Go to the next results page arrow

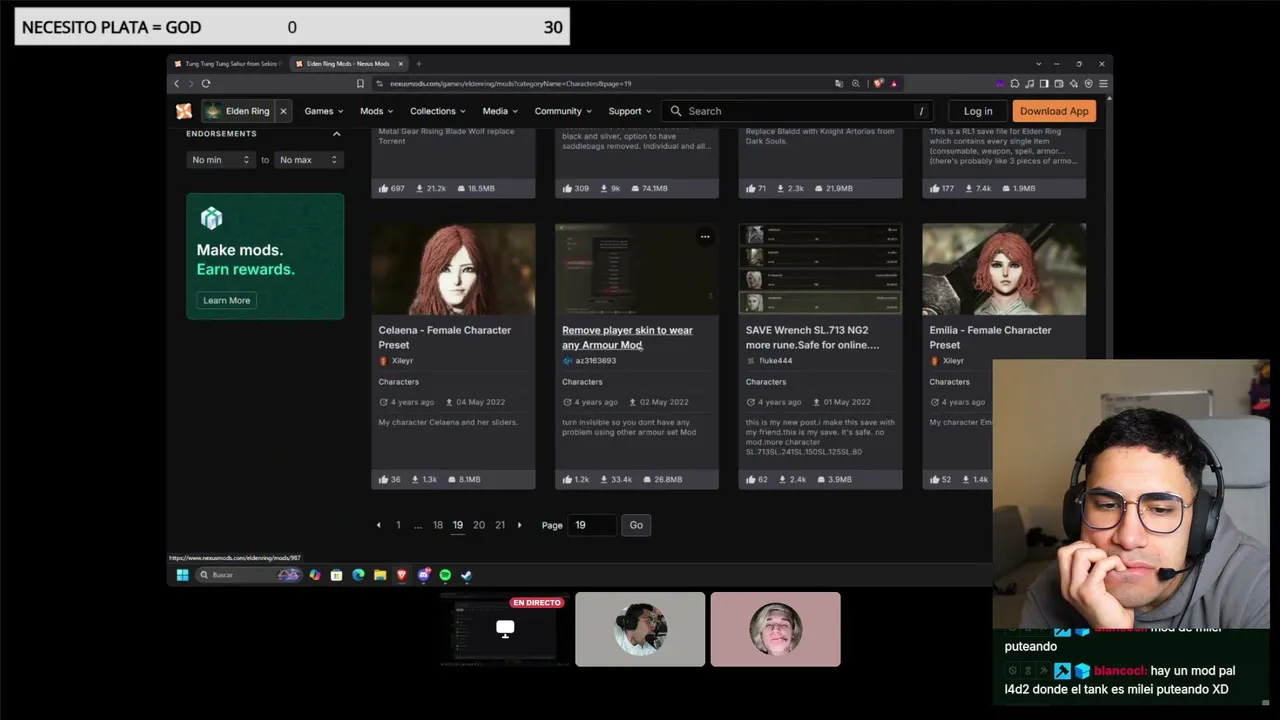(519, 525)
